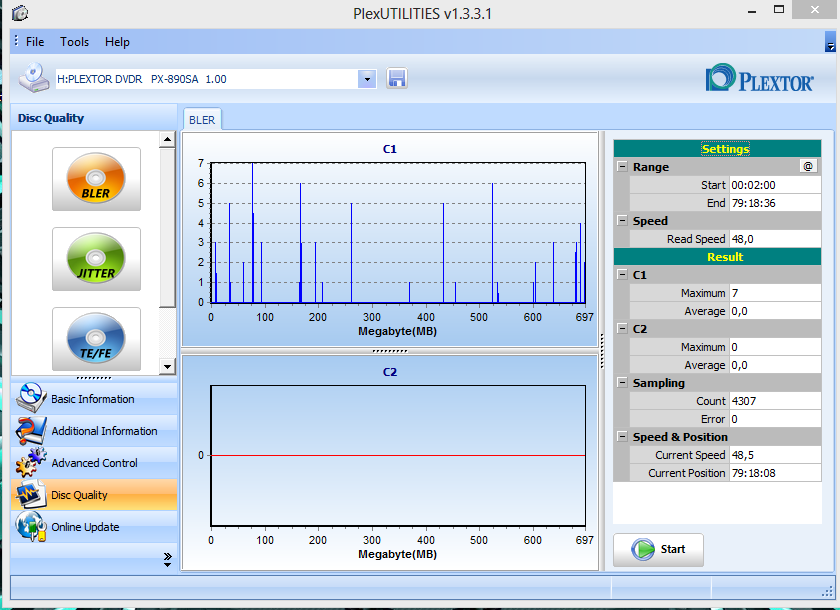The height and width of the screenshot is (610, 840).
Task: Select the JITTER disc test icon
Action: point(96,259)
